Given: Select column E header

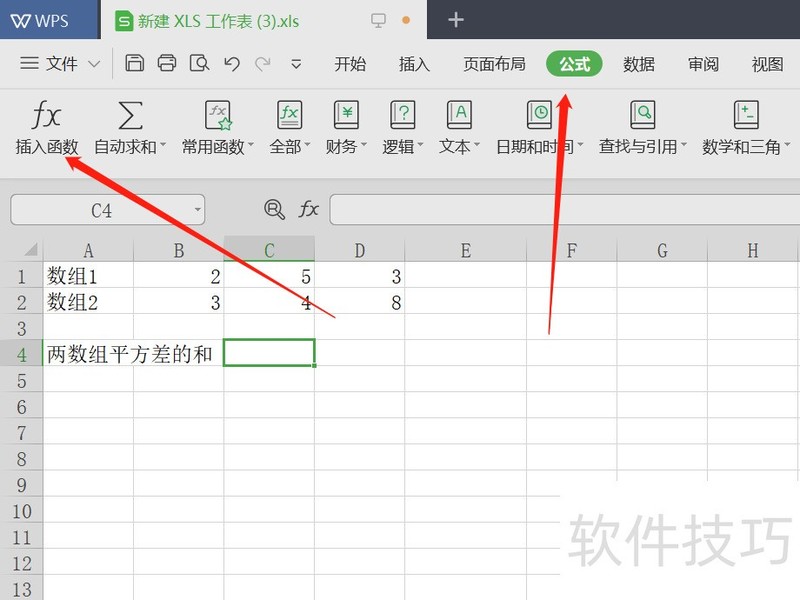Looking at the screenshot, I should tap(466, 251).
